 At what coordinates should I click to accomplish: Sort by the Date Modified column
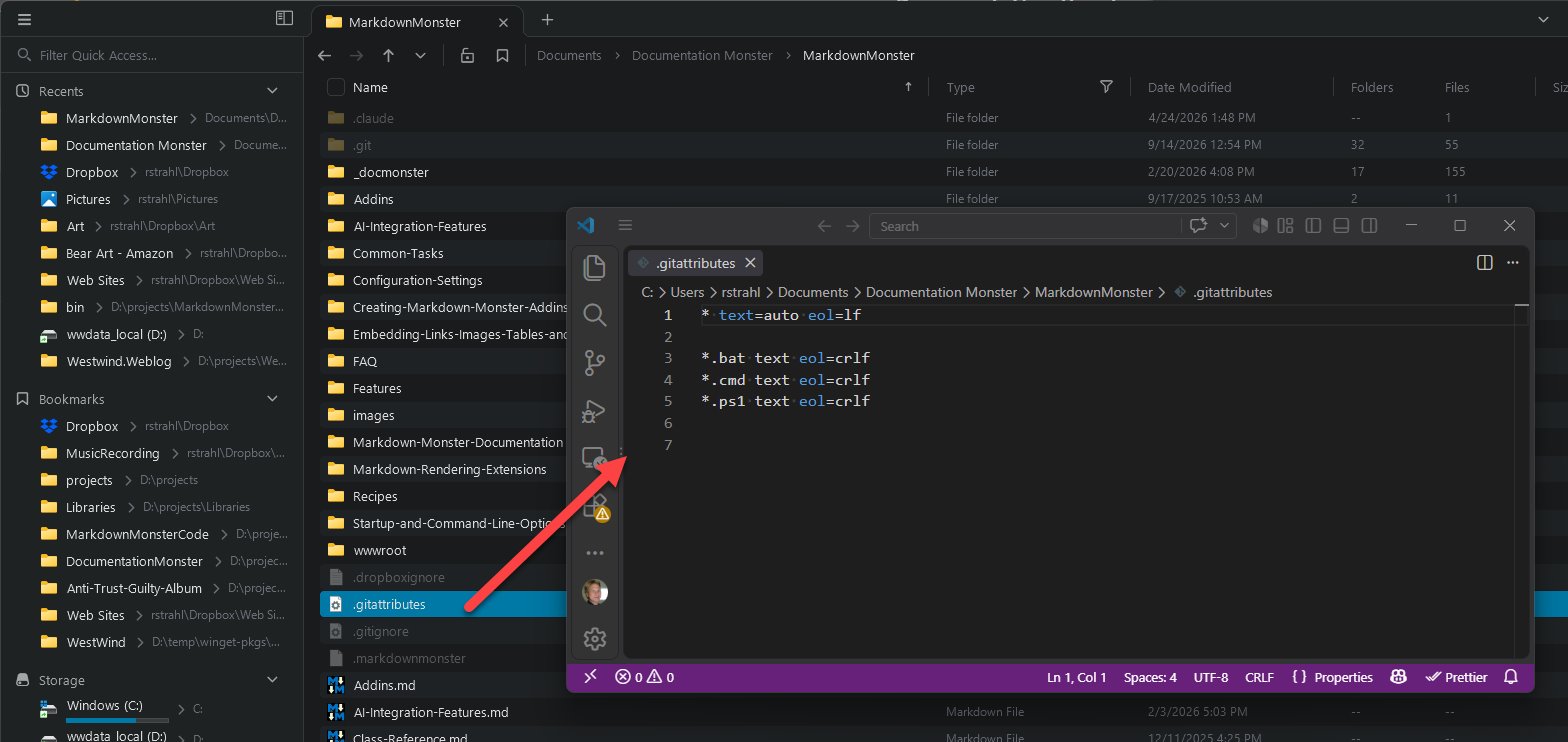(1189, 88)
